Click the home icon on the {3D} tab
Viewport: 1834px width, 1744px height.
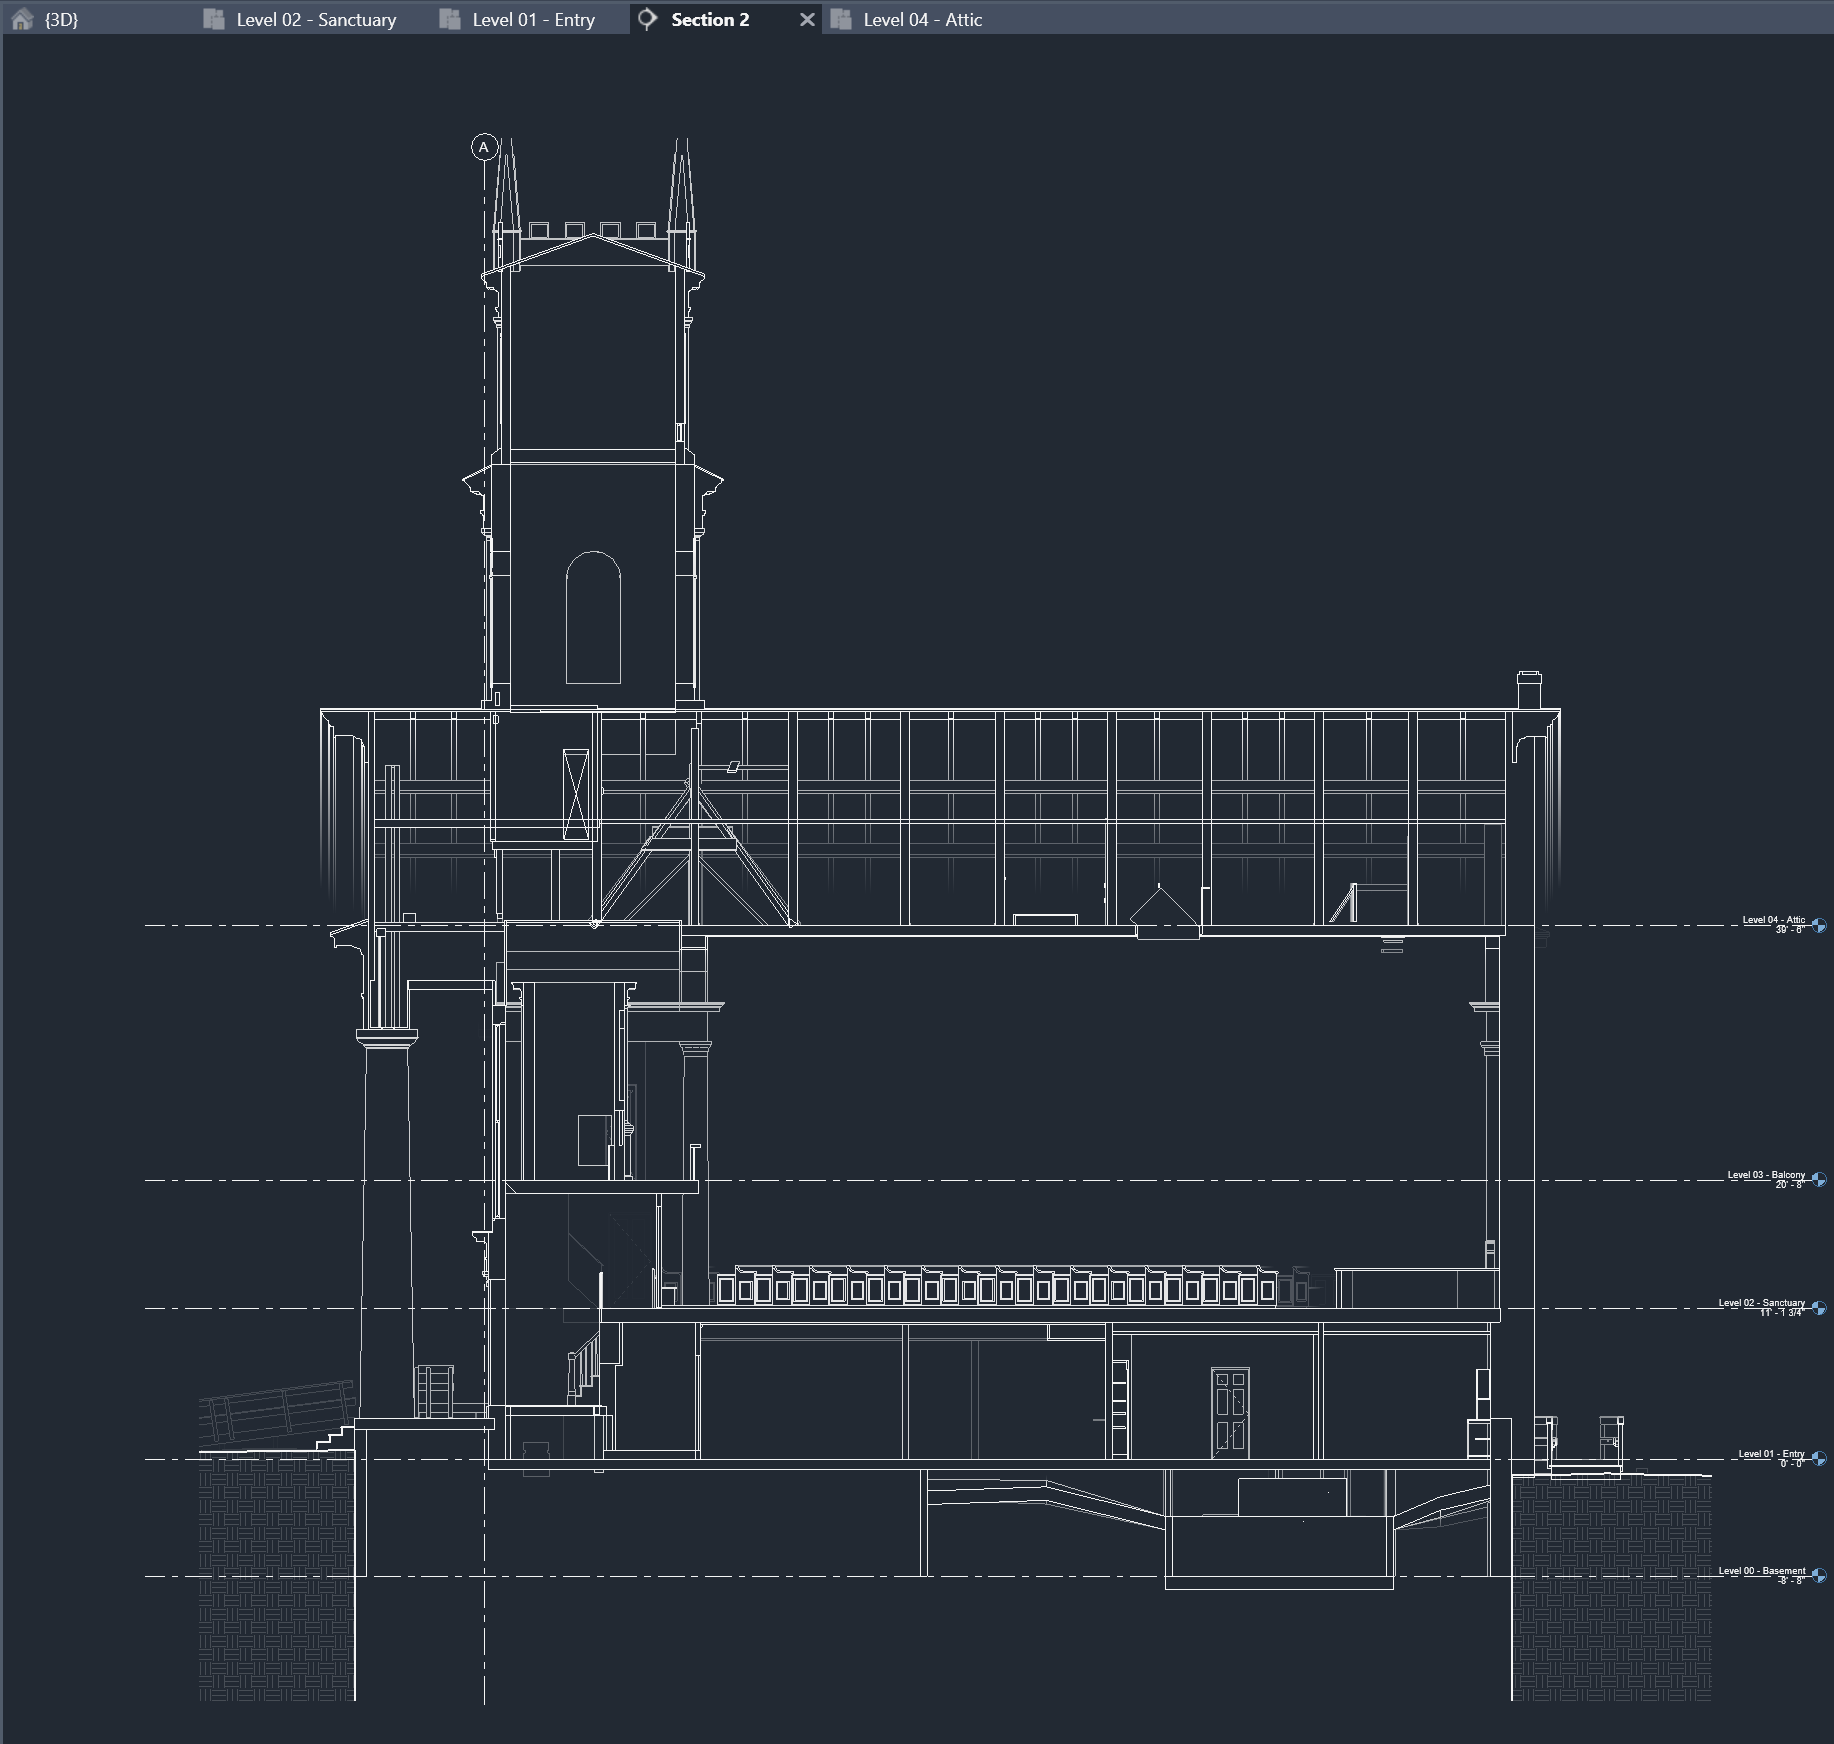(22, 18)
